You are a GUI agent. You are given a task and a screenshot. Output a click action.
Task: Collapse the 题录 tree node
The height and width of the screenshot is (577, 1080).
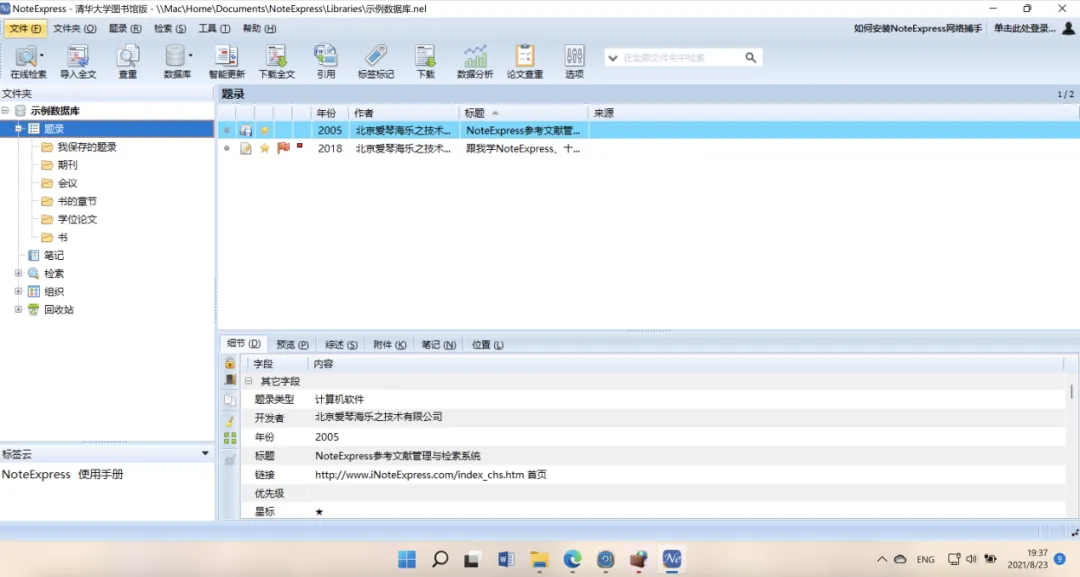(19, 129)
